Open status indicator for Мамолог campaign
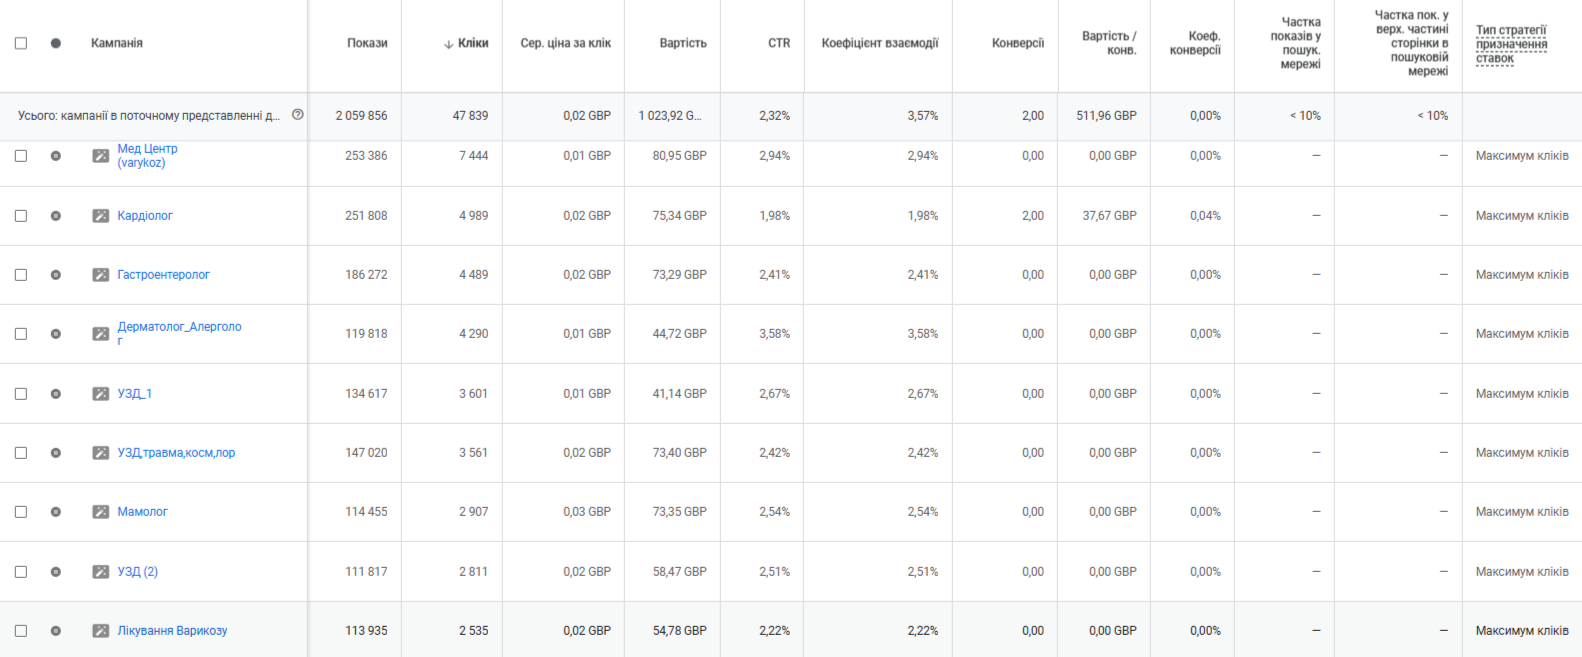The width and height of the screenshot is (1582, 657). coord(56,512)
